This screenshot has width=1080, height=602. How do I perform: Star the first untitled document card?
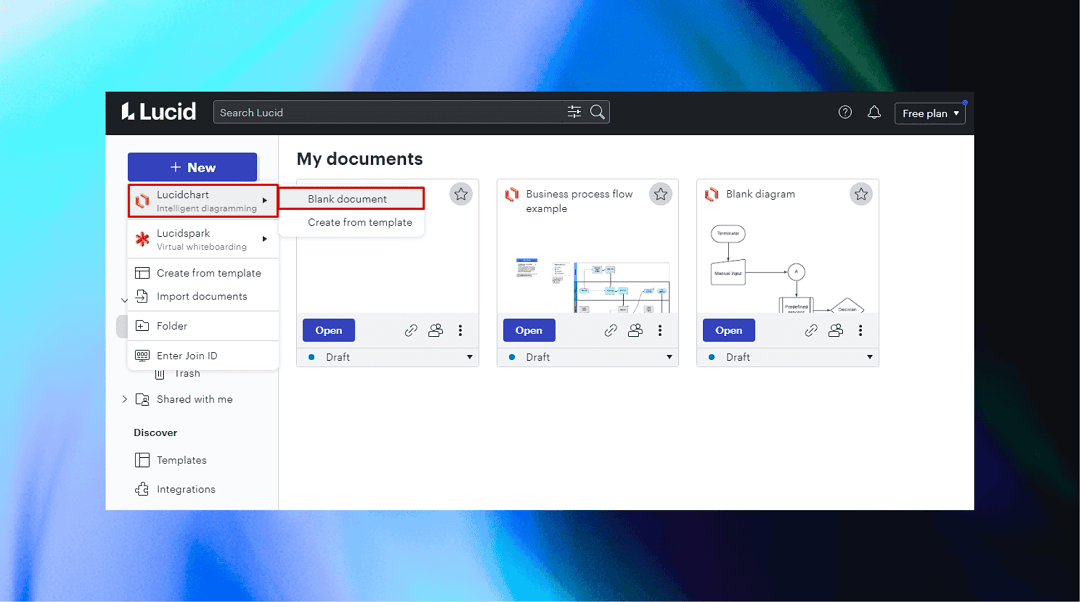(461, 194)
